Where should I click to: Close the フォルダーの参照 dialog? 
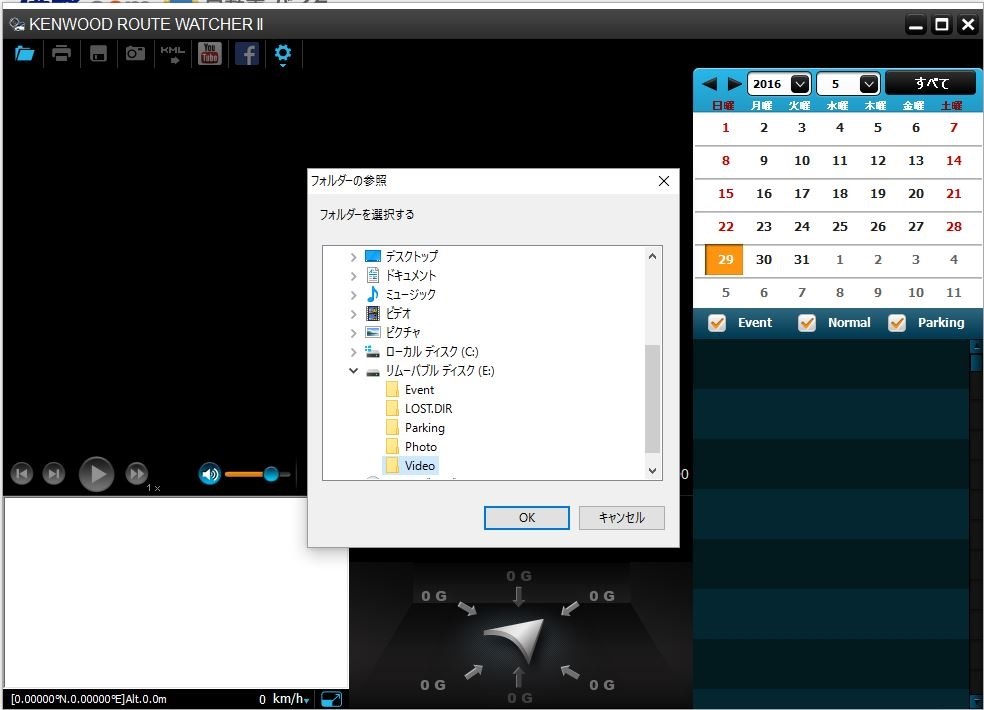pyautogui.click(x=664, y=181)
